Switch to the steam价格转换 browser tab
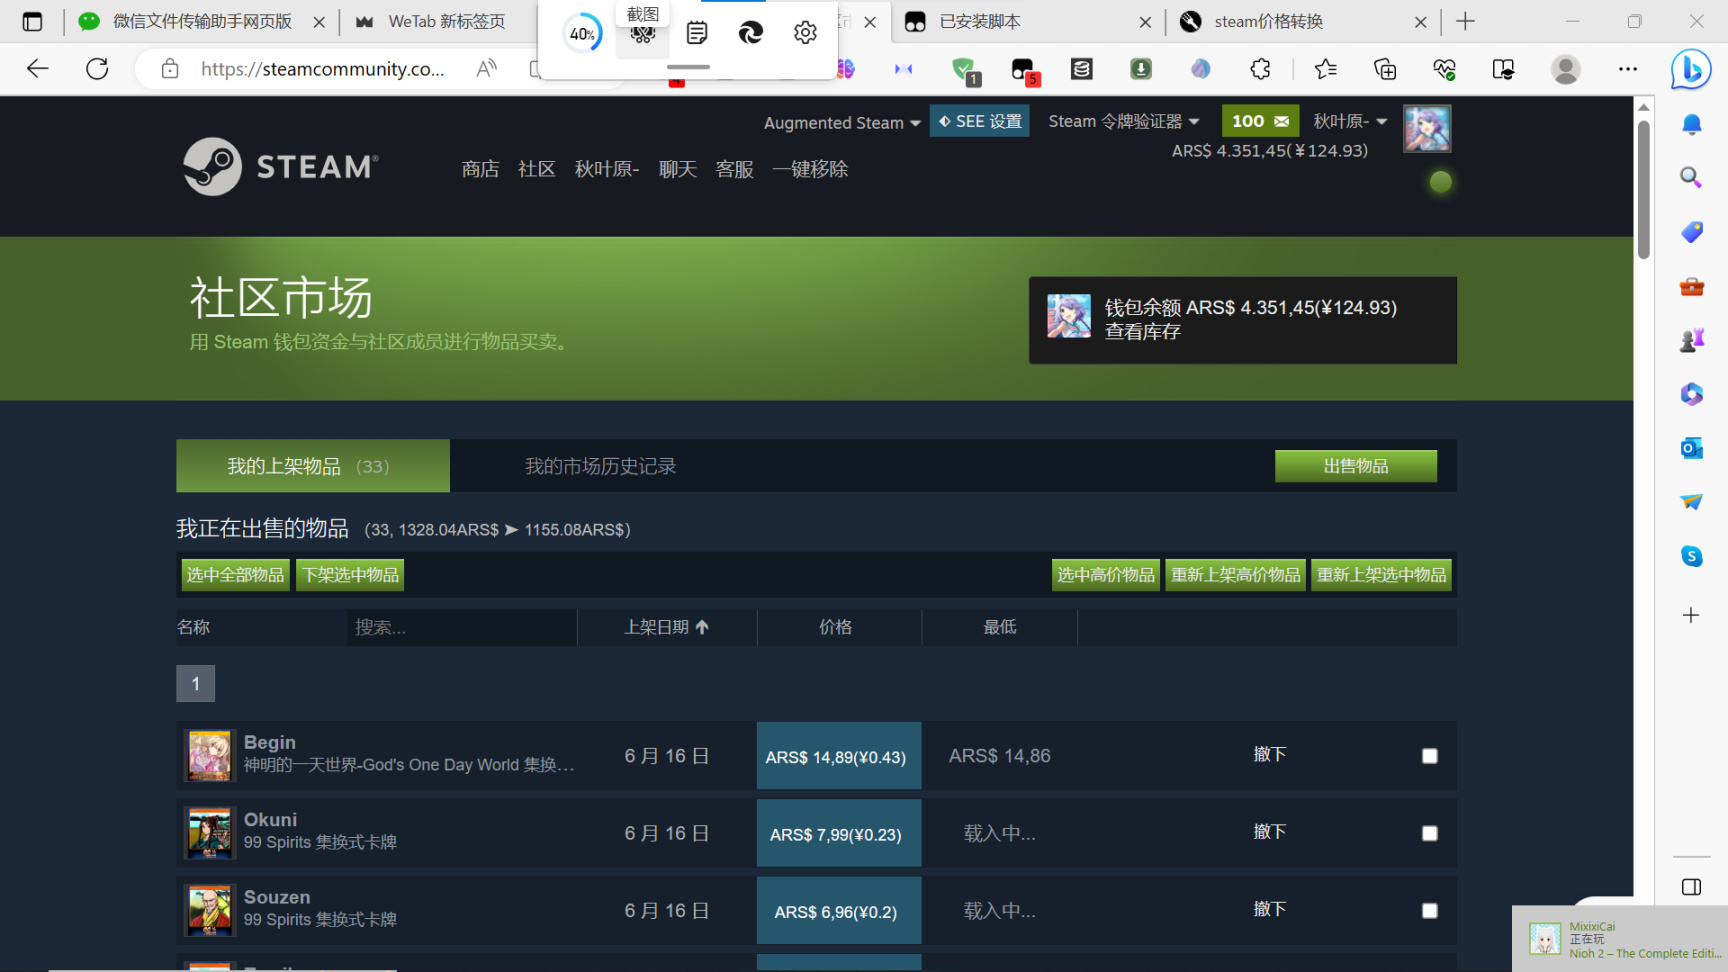 point(1302,21)
